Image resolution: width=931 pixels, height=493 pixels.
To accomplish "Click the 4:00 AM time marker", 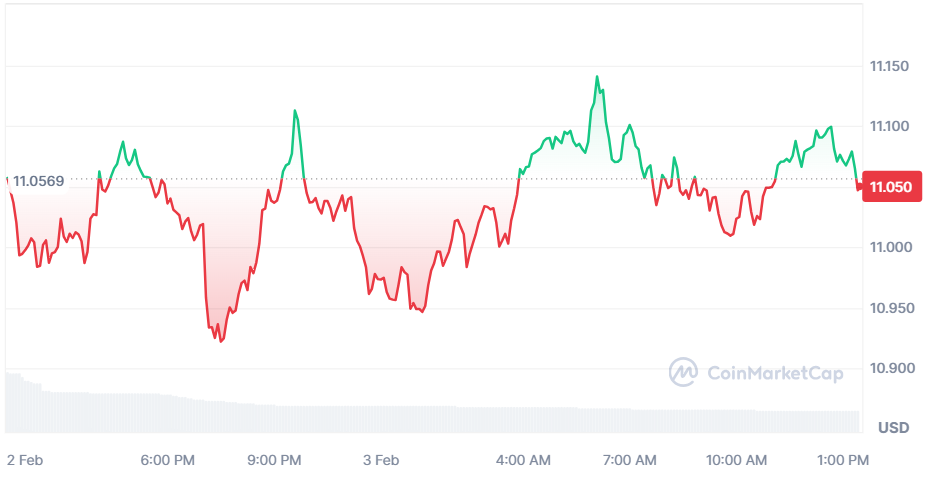I will tap(523, 460).
